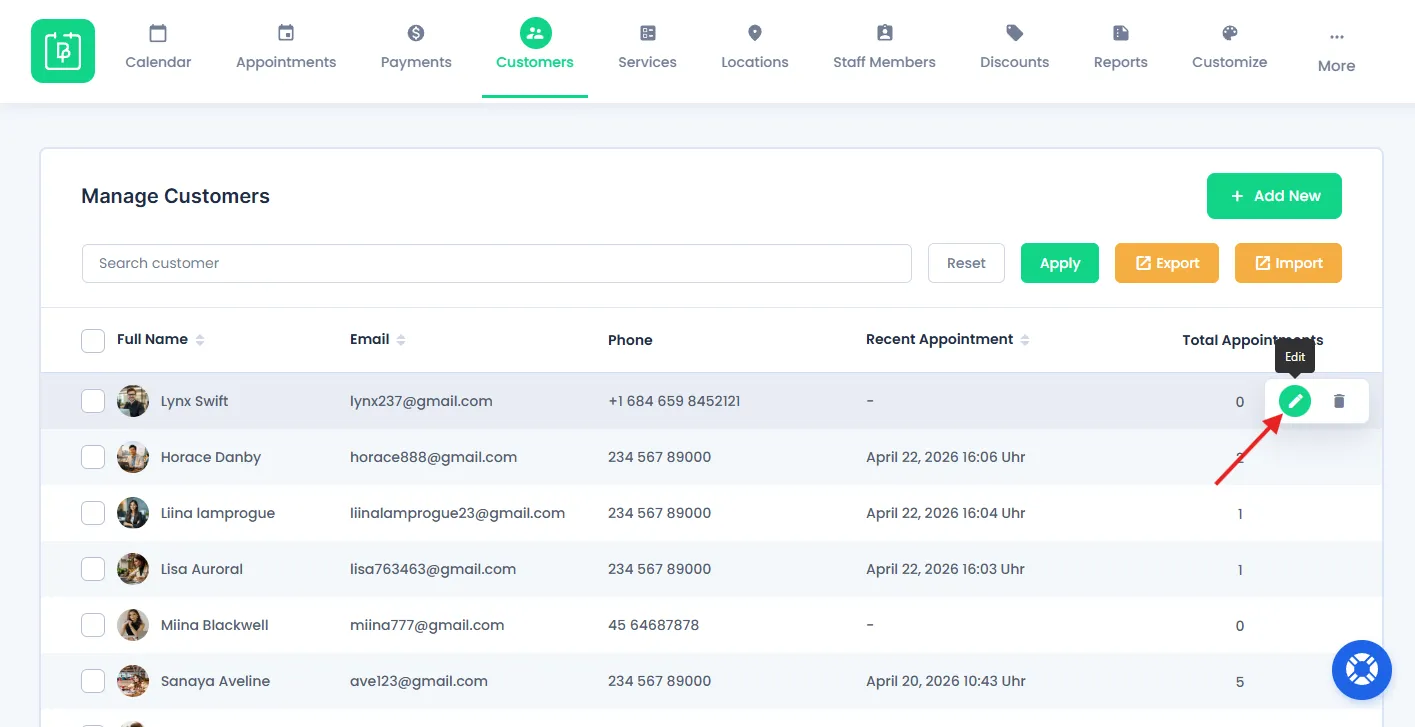Click April 20, 2026 10:43 Uhr
The image size is (1415, 727).
[x=946, y=681]
